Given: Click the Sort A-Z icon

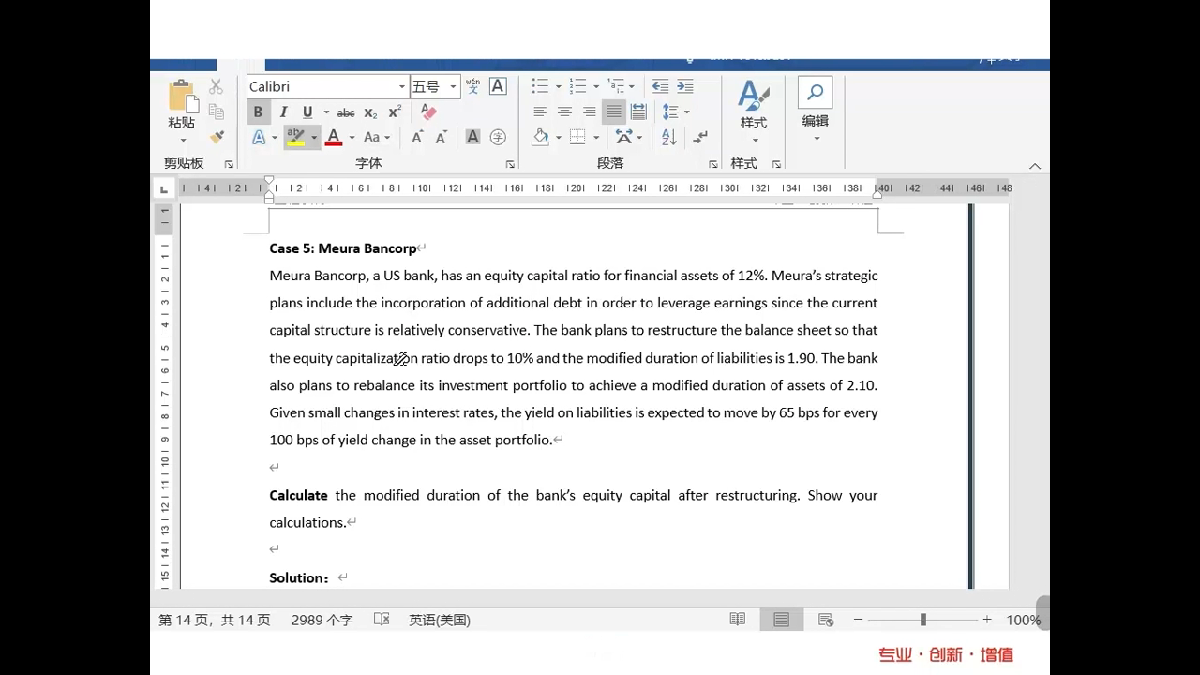Looking at the screenshot, I should tap(669, 137).
